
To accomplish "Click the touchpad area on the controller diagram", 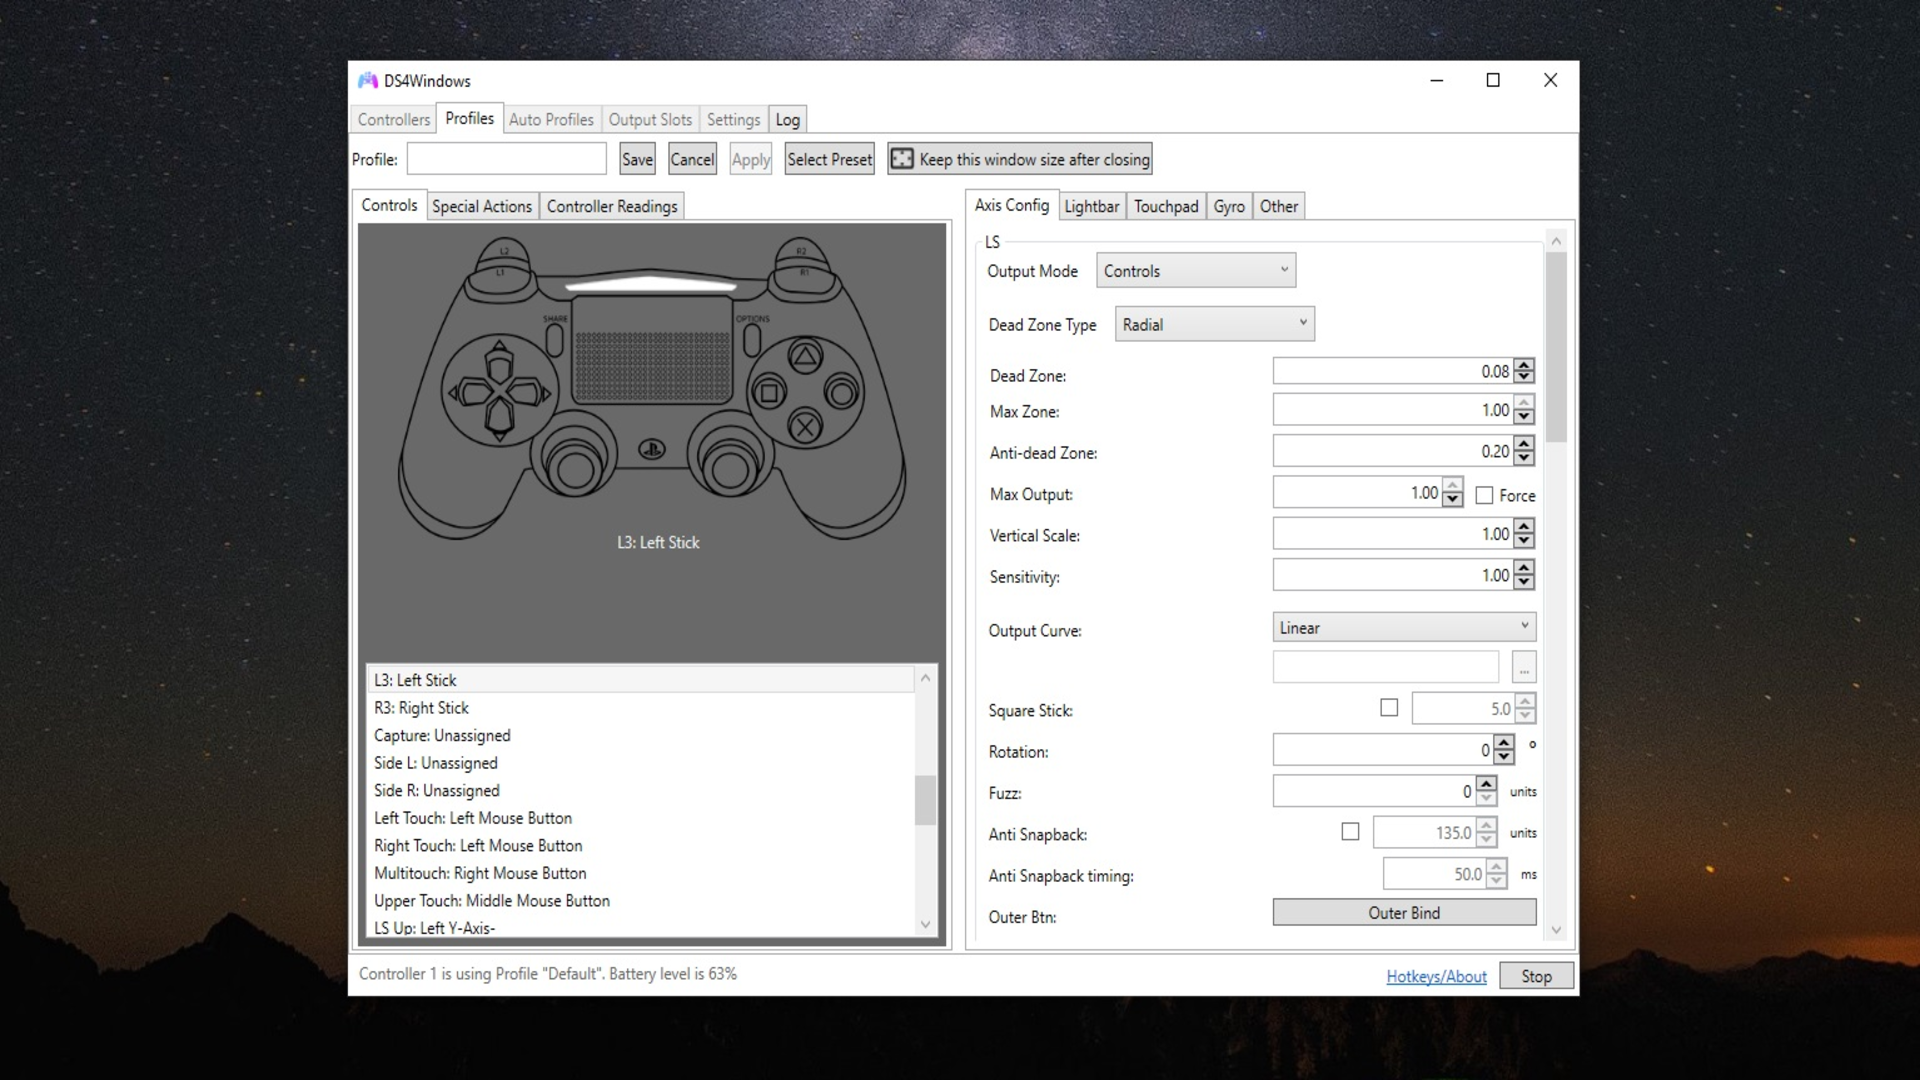I will pos(652,350).
